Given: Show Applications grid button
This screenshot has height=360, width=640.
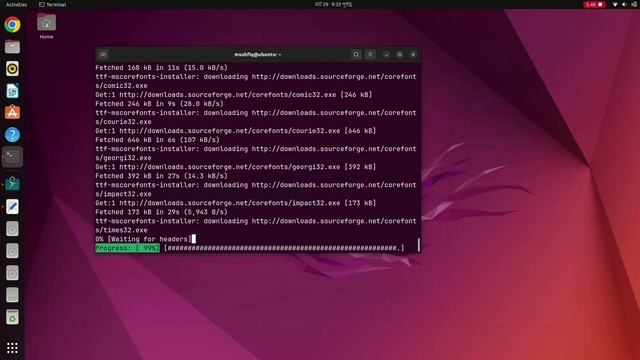Looking at the screenshot, I should coord(12,348).
